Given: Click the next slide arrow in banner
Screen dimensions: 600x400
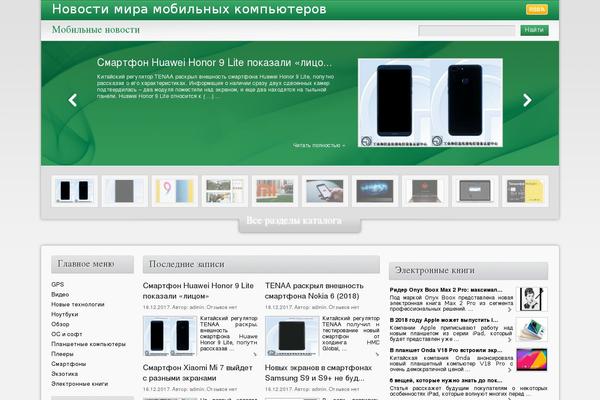Looking at the screenshot, I should (x=527, y=100).
